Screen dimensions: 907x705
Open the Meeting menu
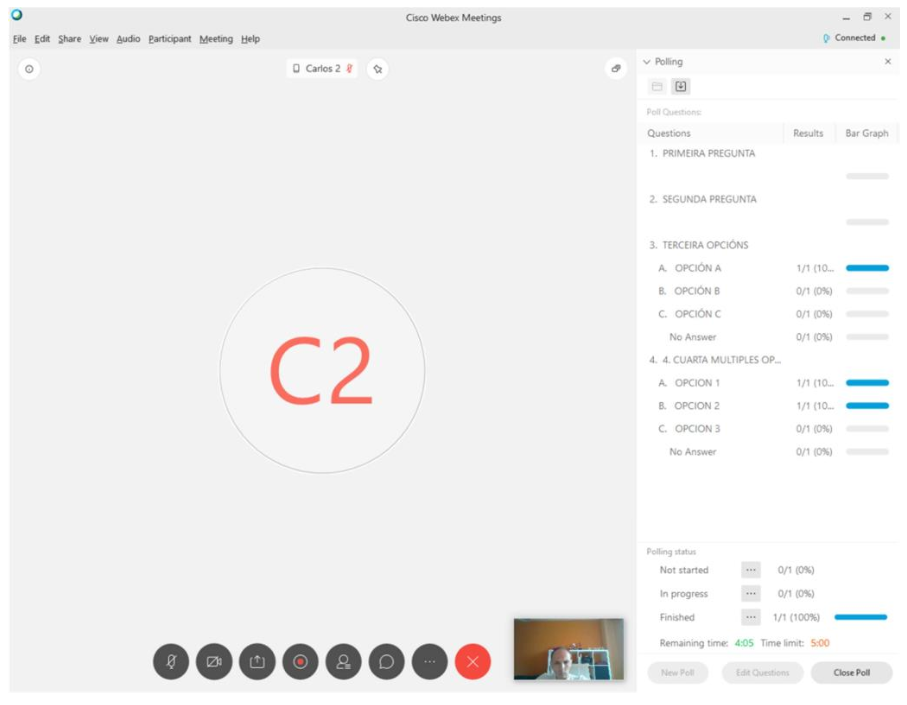(215, 39)
